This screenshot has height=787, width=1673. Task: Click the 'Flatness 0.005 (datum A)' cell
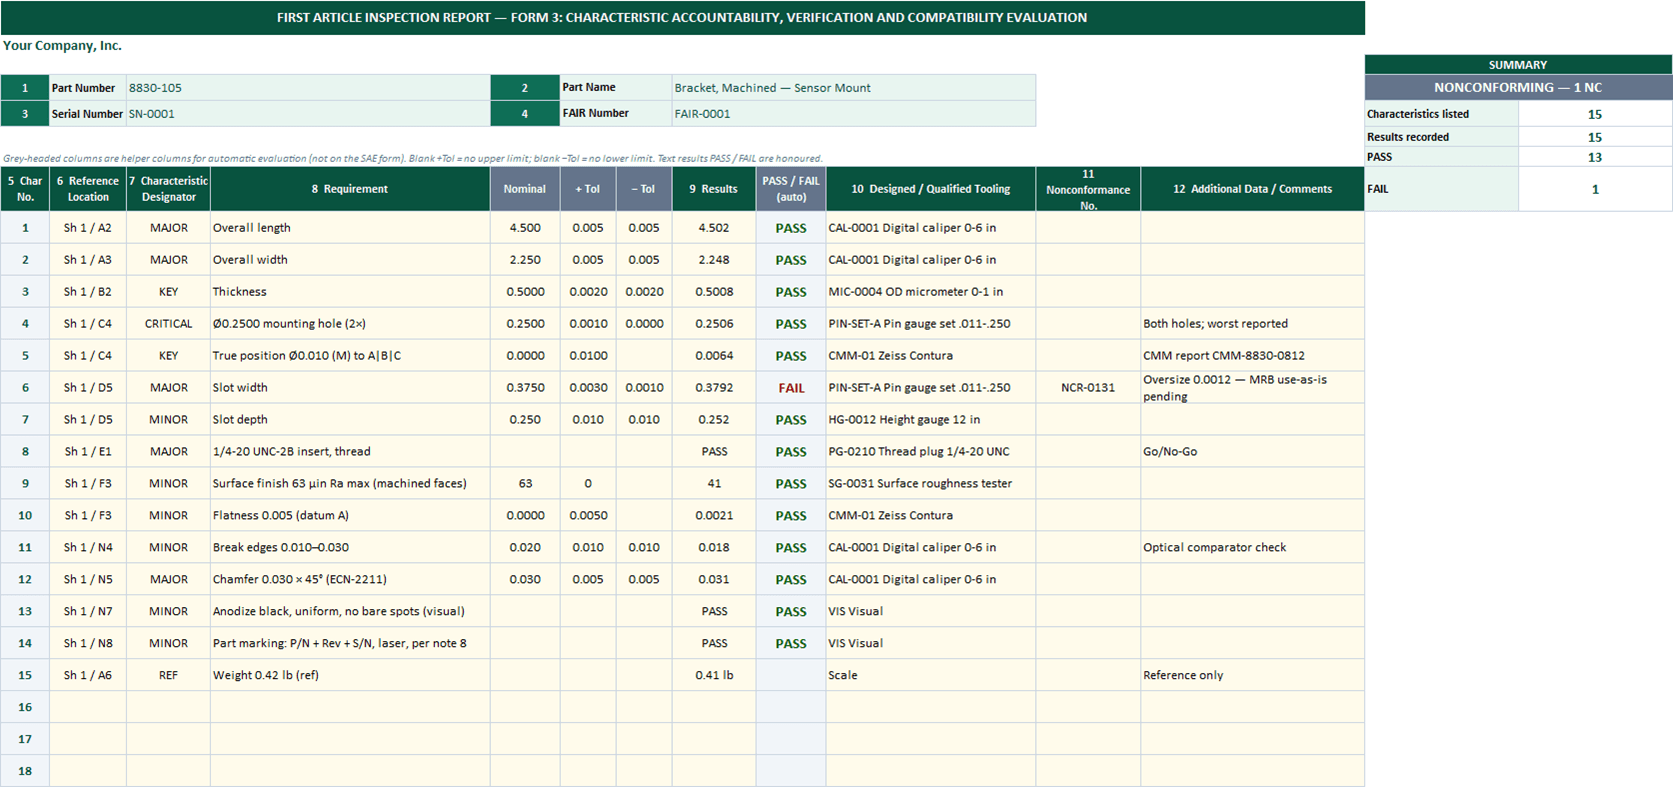(x=350, y=516)
